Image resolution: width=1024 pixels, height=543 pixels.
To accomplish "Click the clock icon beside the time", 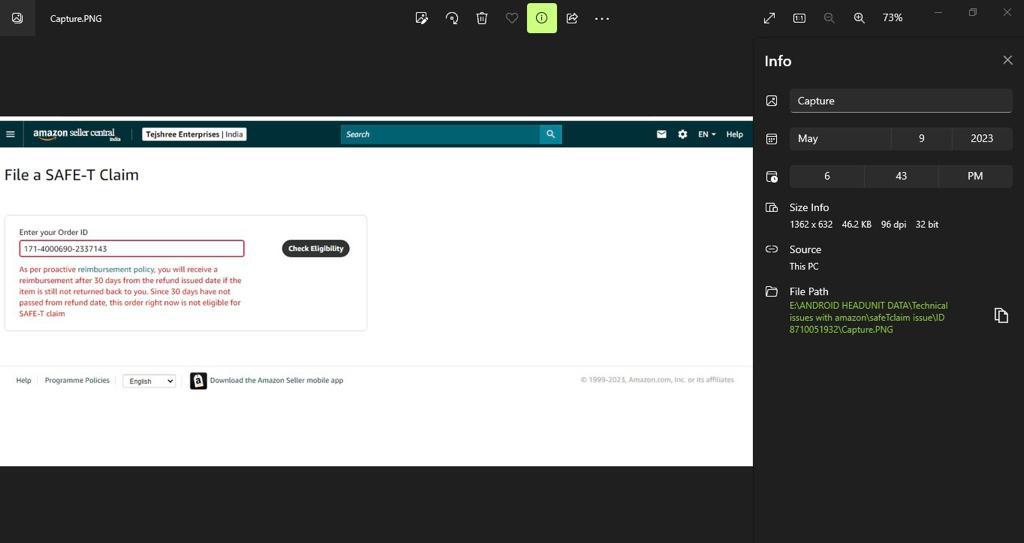I will (772, 176).
